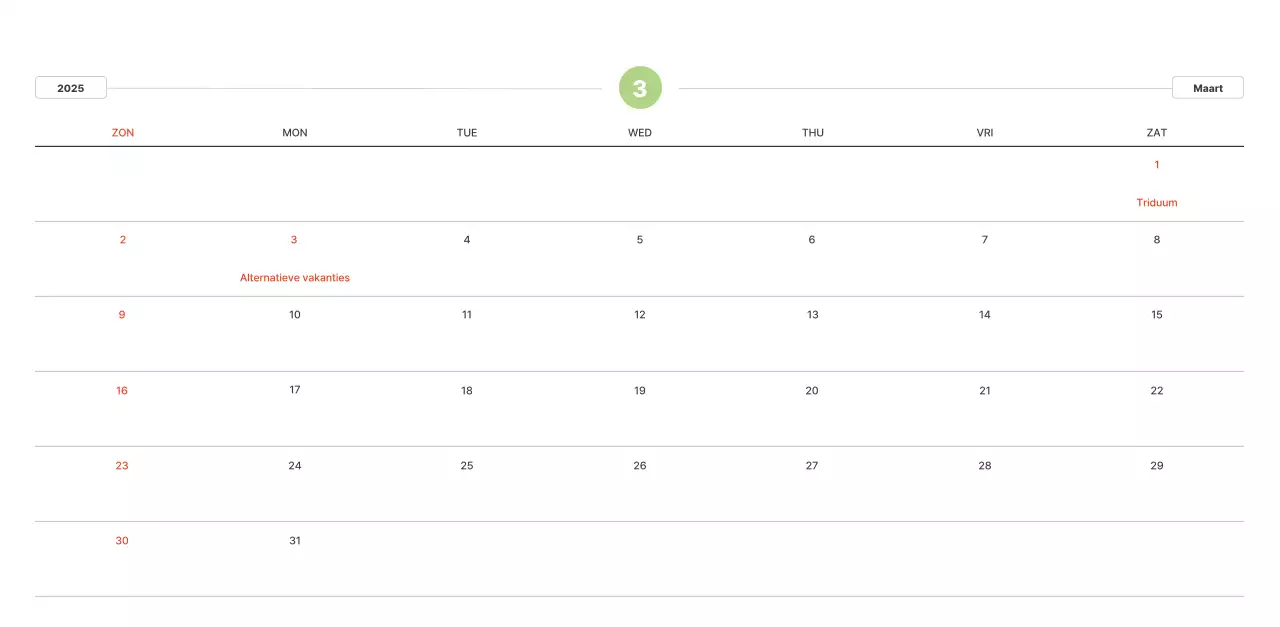
Task: Open the 2025 year selector
Action: 71,88
